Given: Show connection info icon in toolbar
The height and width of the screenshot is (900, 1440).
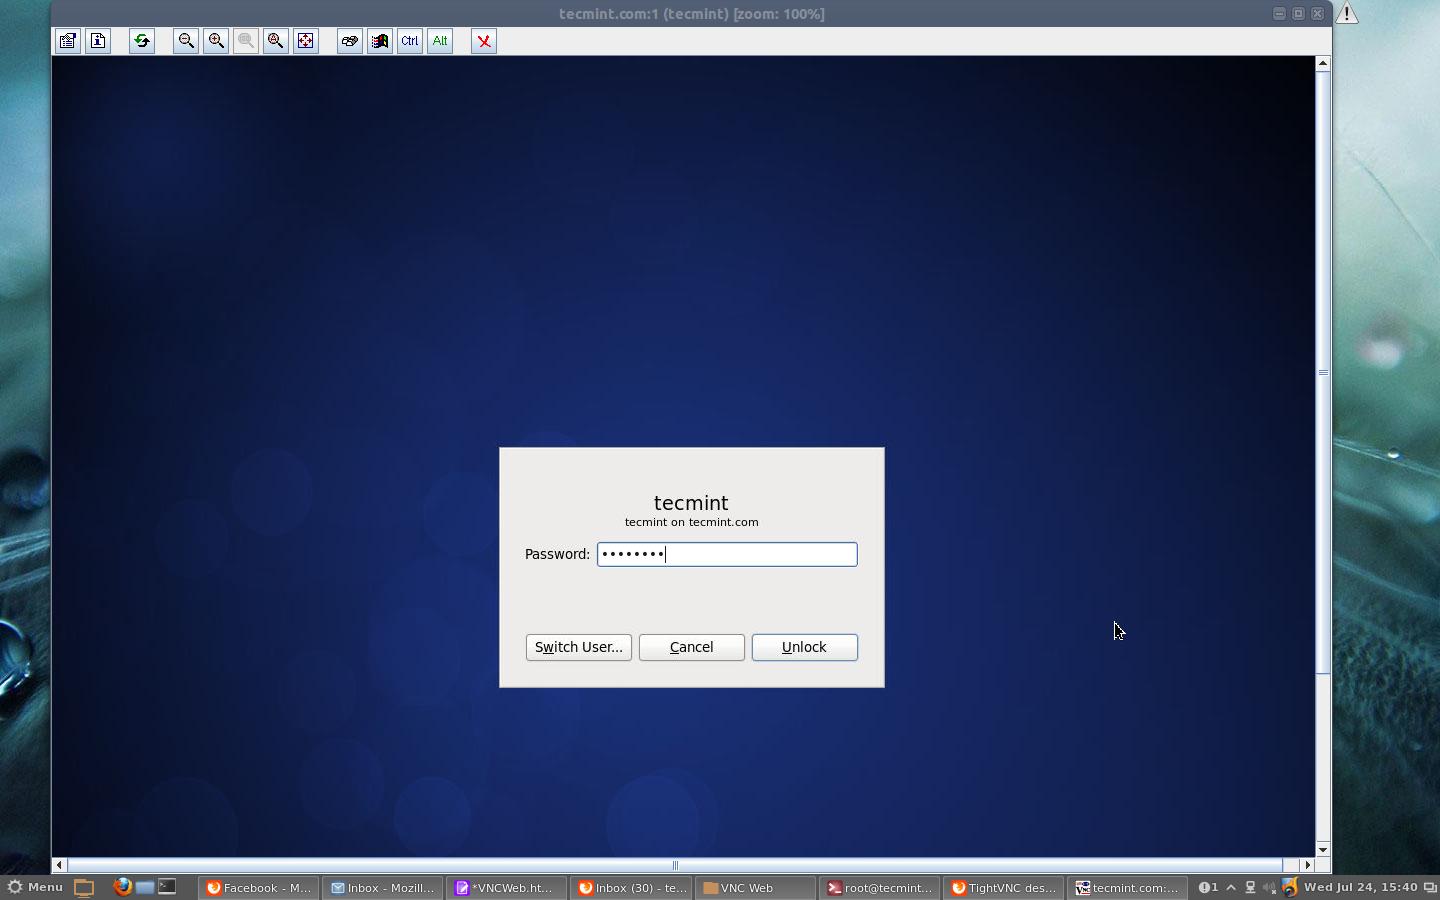Looking at the screenshot, I should tap(98, 41).
